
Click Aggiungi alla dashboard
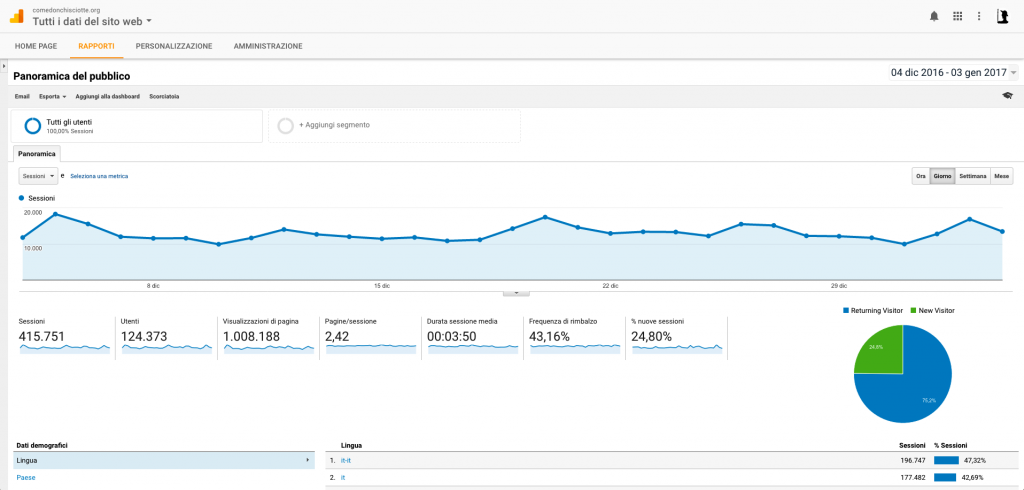pos(108,96)
